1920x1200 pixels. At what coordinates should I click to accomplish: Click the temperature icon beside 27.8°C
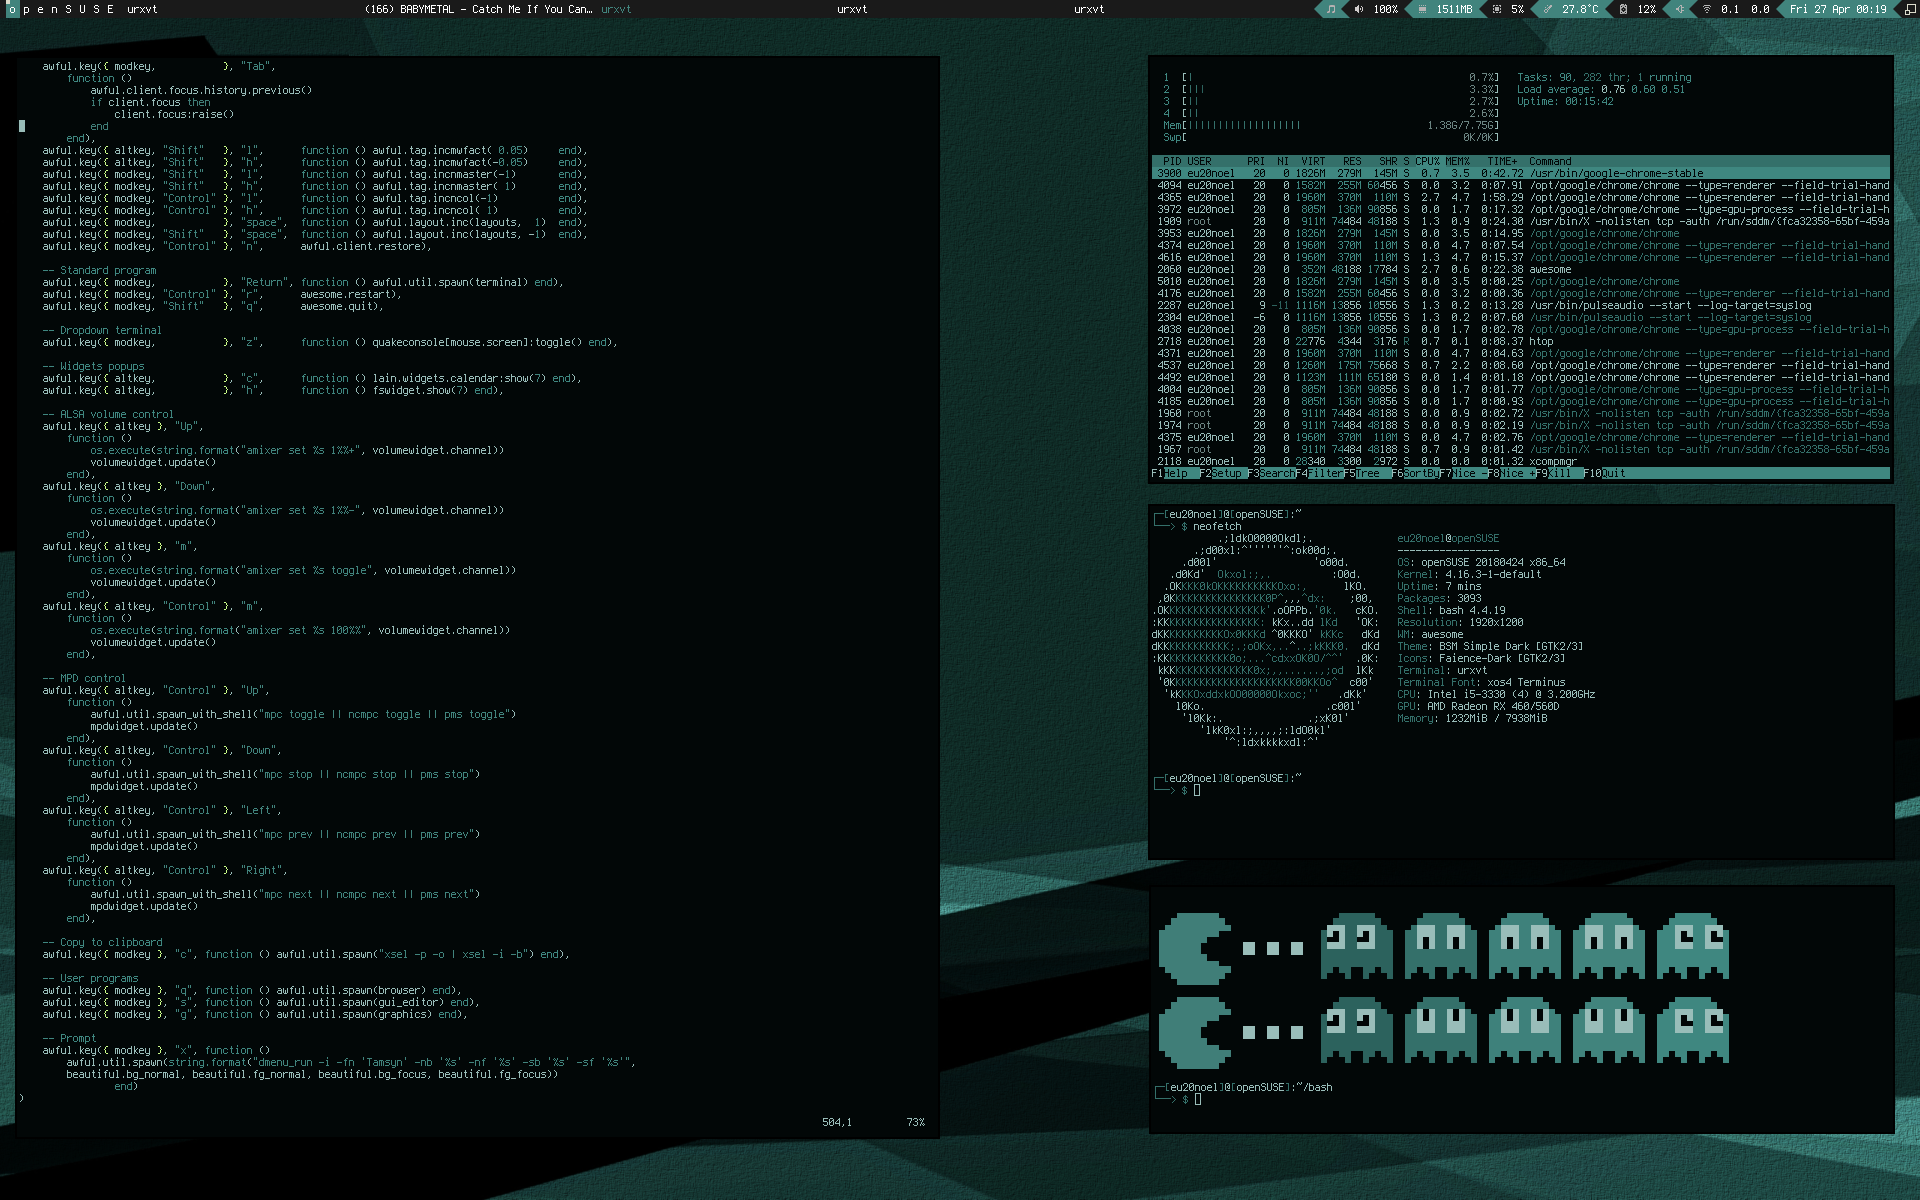point(1548,9)
